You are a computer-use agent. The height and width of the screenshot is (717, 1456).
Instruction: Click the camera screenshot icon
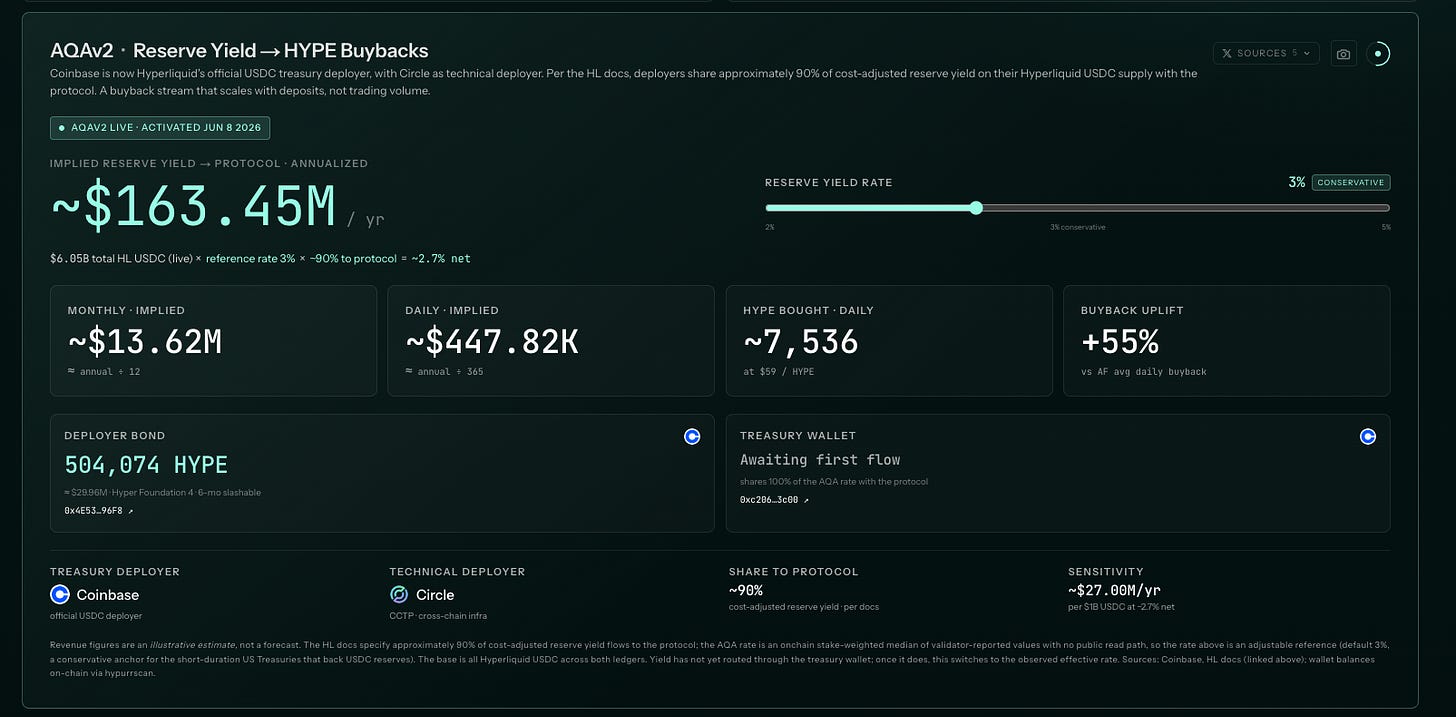point(1344,54)
